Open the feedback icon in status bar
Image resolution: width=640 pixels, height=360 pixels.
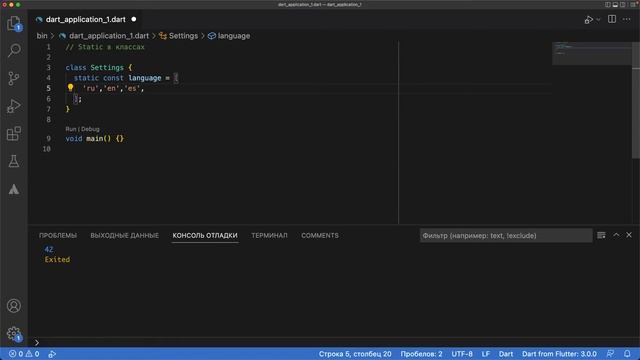coord(610,354)
